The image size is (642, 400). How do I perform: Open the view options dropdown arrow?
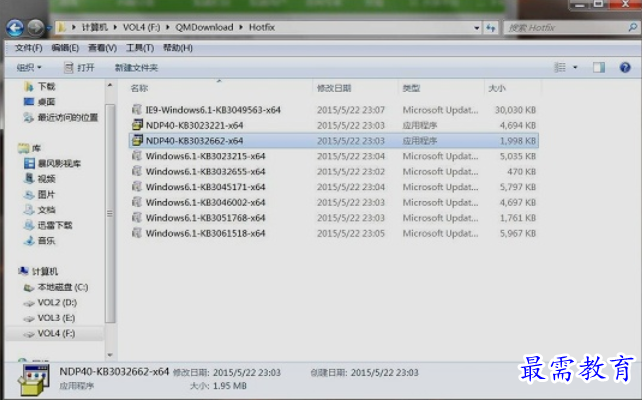pos(575,67)
